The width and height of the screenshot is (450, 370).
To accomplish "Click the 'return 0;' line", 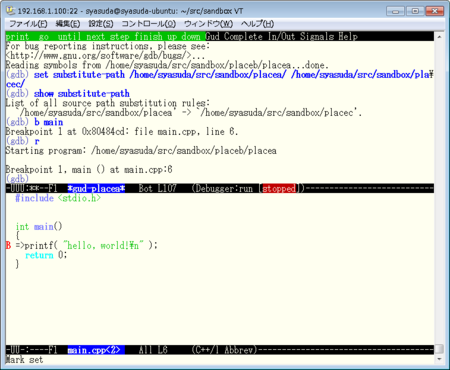I will (x=46, y=255).
